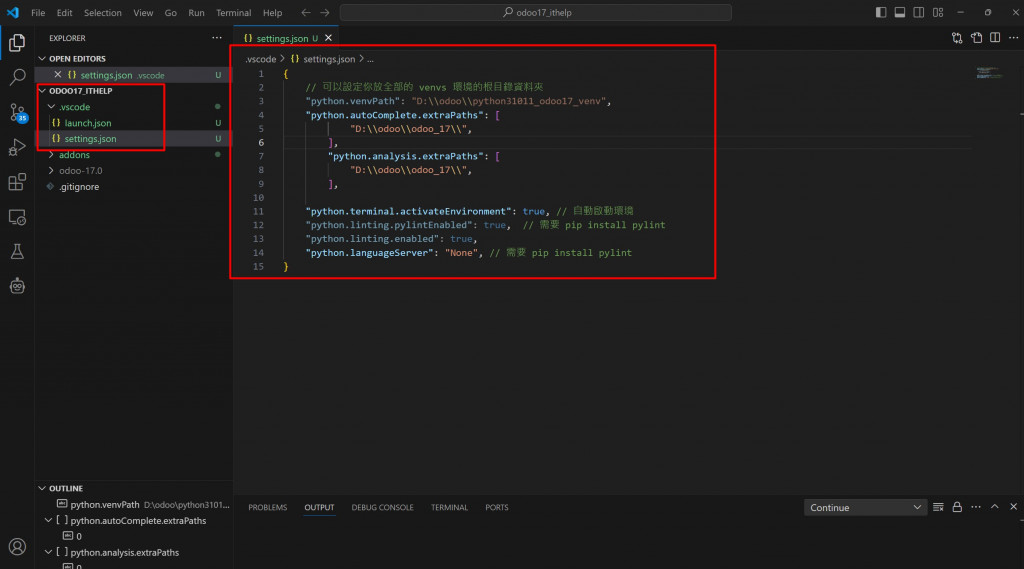Open the View menu
This screenshot has height=569, width=1024.
point(143,12)
